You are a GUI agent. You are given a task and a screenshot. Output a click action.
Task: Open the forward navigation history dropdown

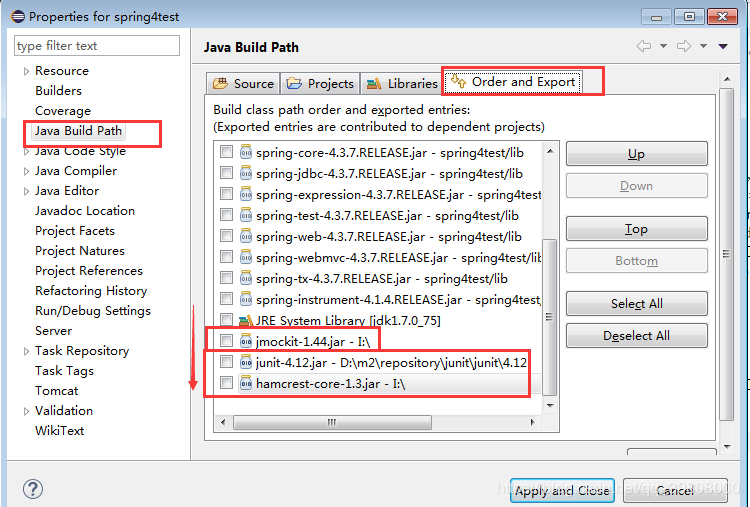(704, 46)
